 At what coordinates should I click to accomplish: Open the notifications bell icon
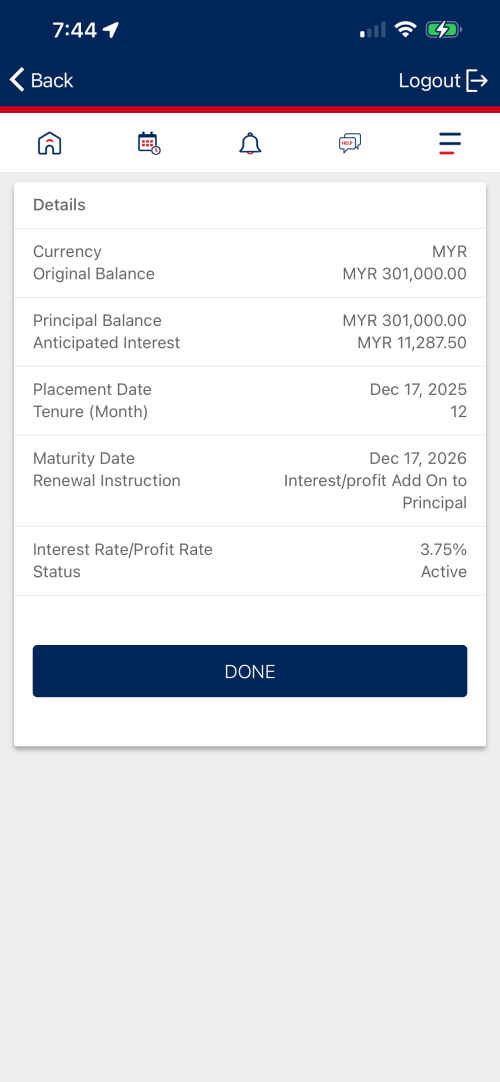point(250,144)
